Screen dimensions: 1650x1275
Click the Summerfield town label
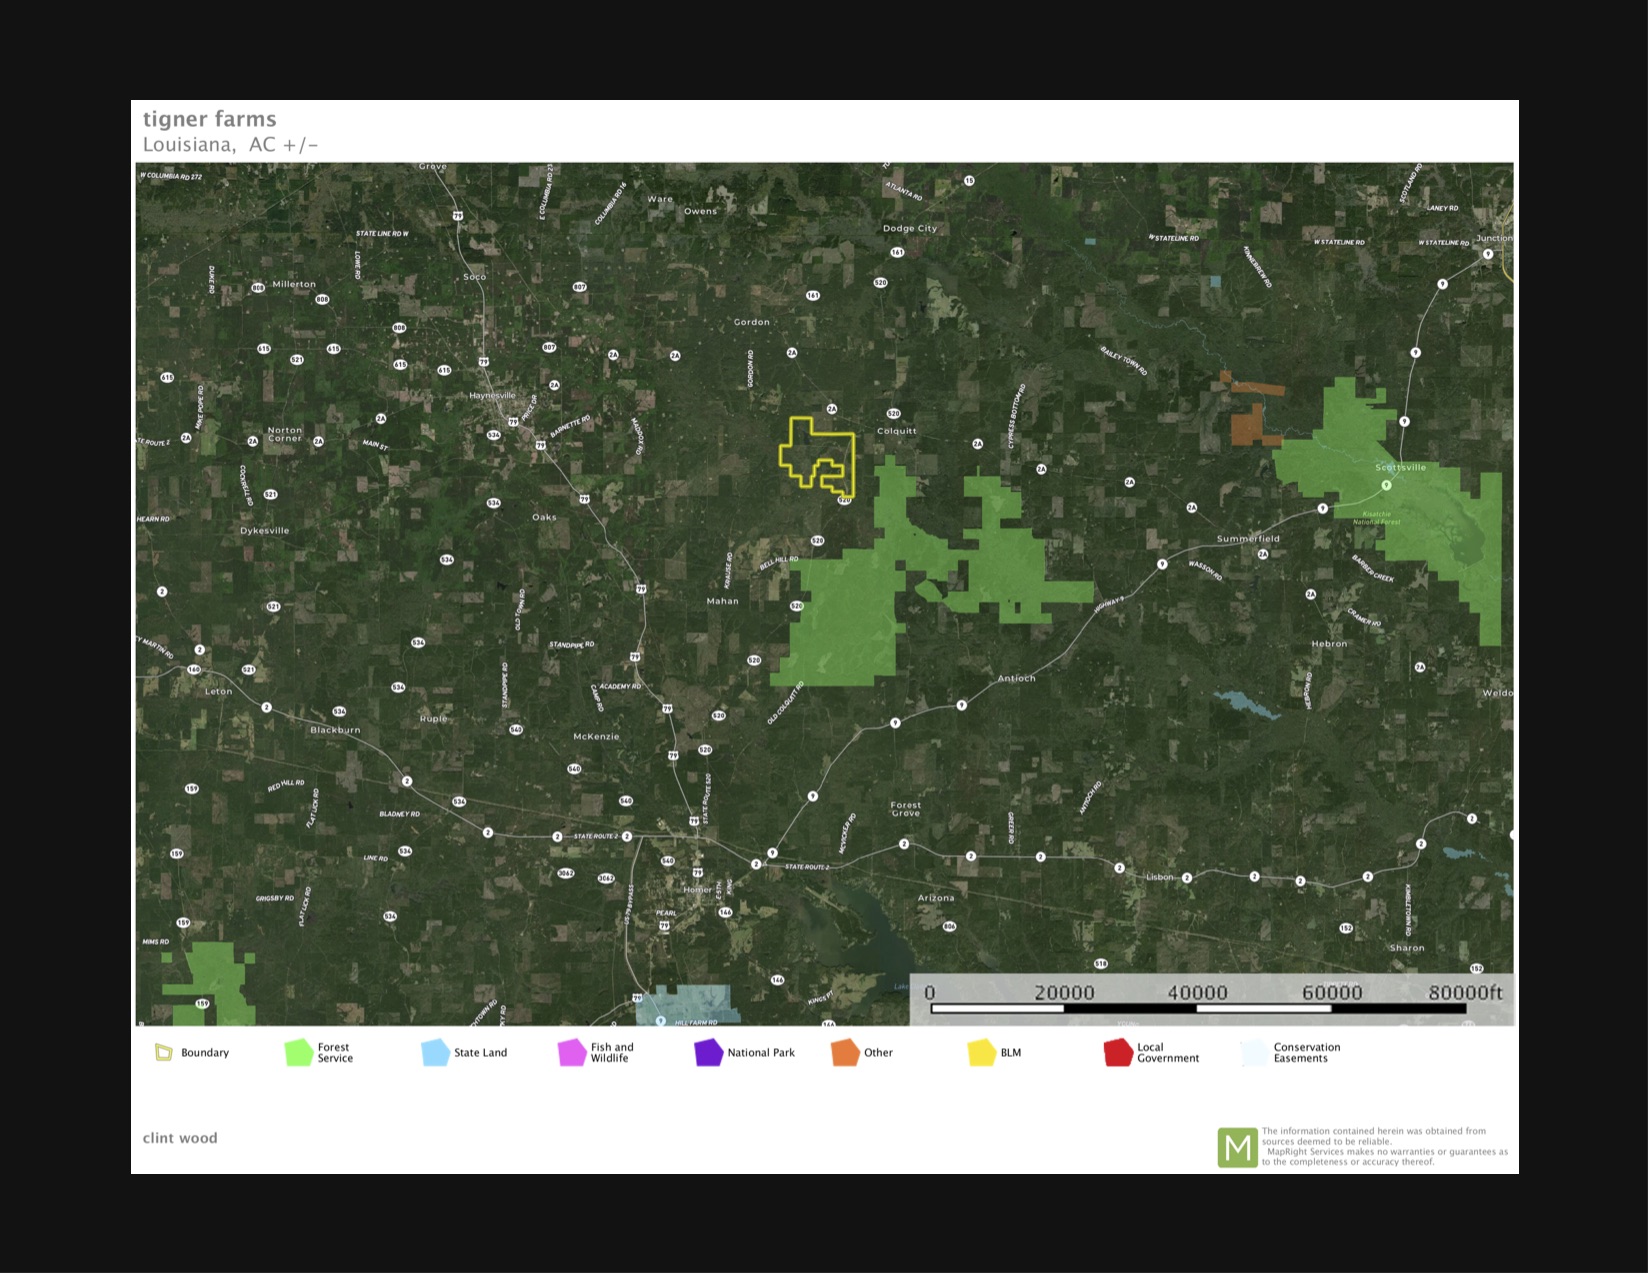tap(1248, 539)
